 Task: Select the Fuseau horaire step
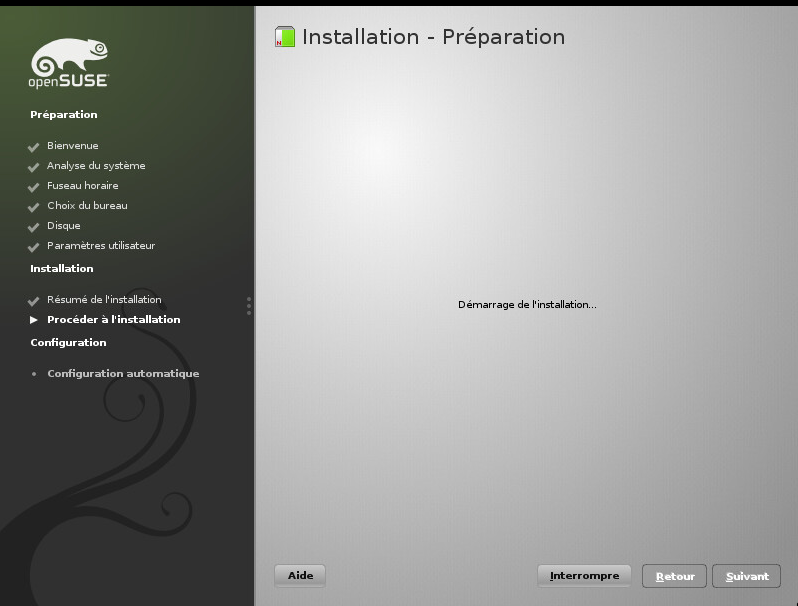click(x=82, y=186)
